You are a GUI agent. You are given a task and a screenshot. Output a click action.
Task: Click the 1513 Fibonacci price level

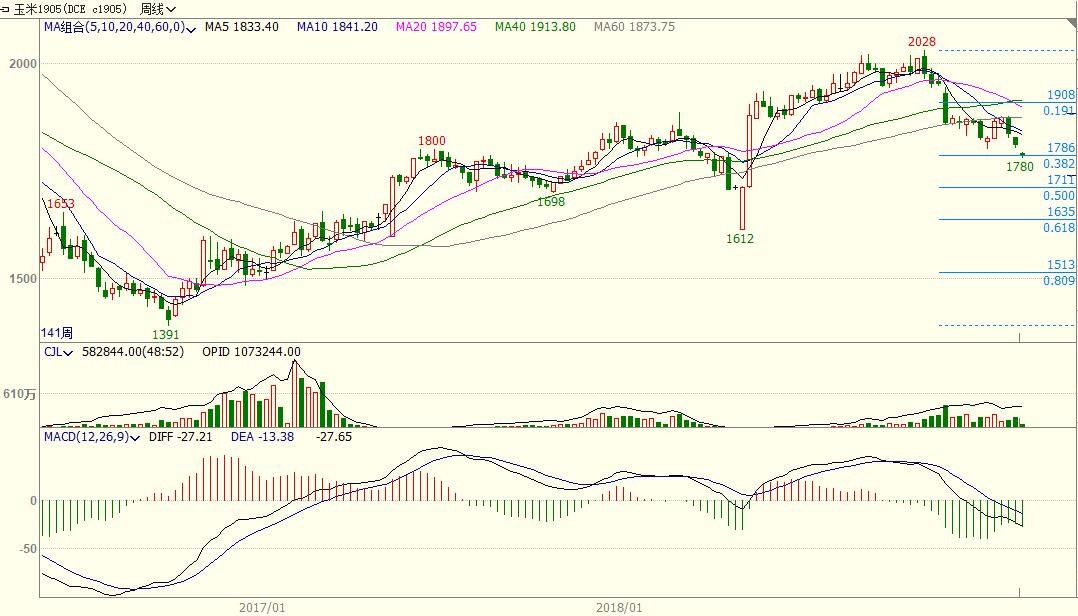tap(1061, 265)
